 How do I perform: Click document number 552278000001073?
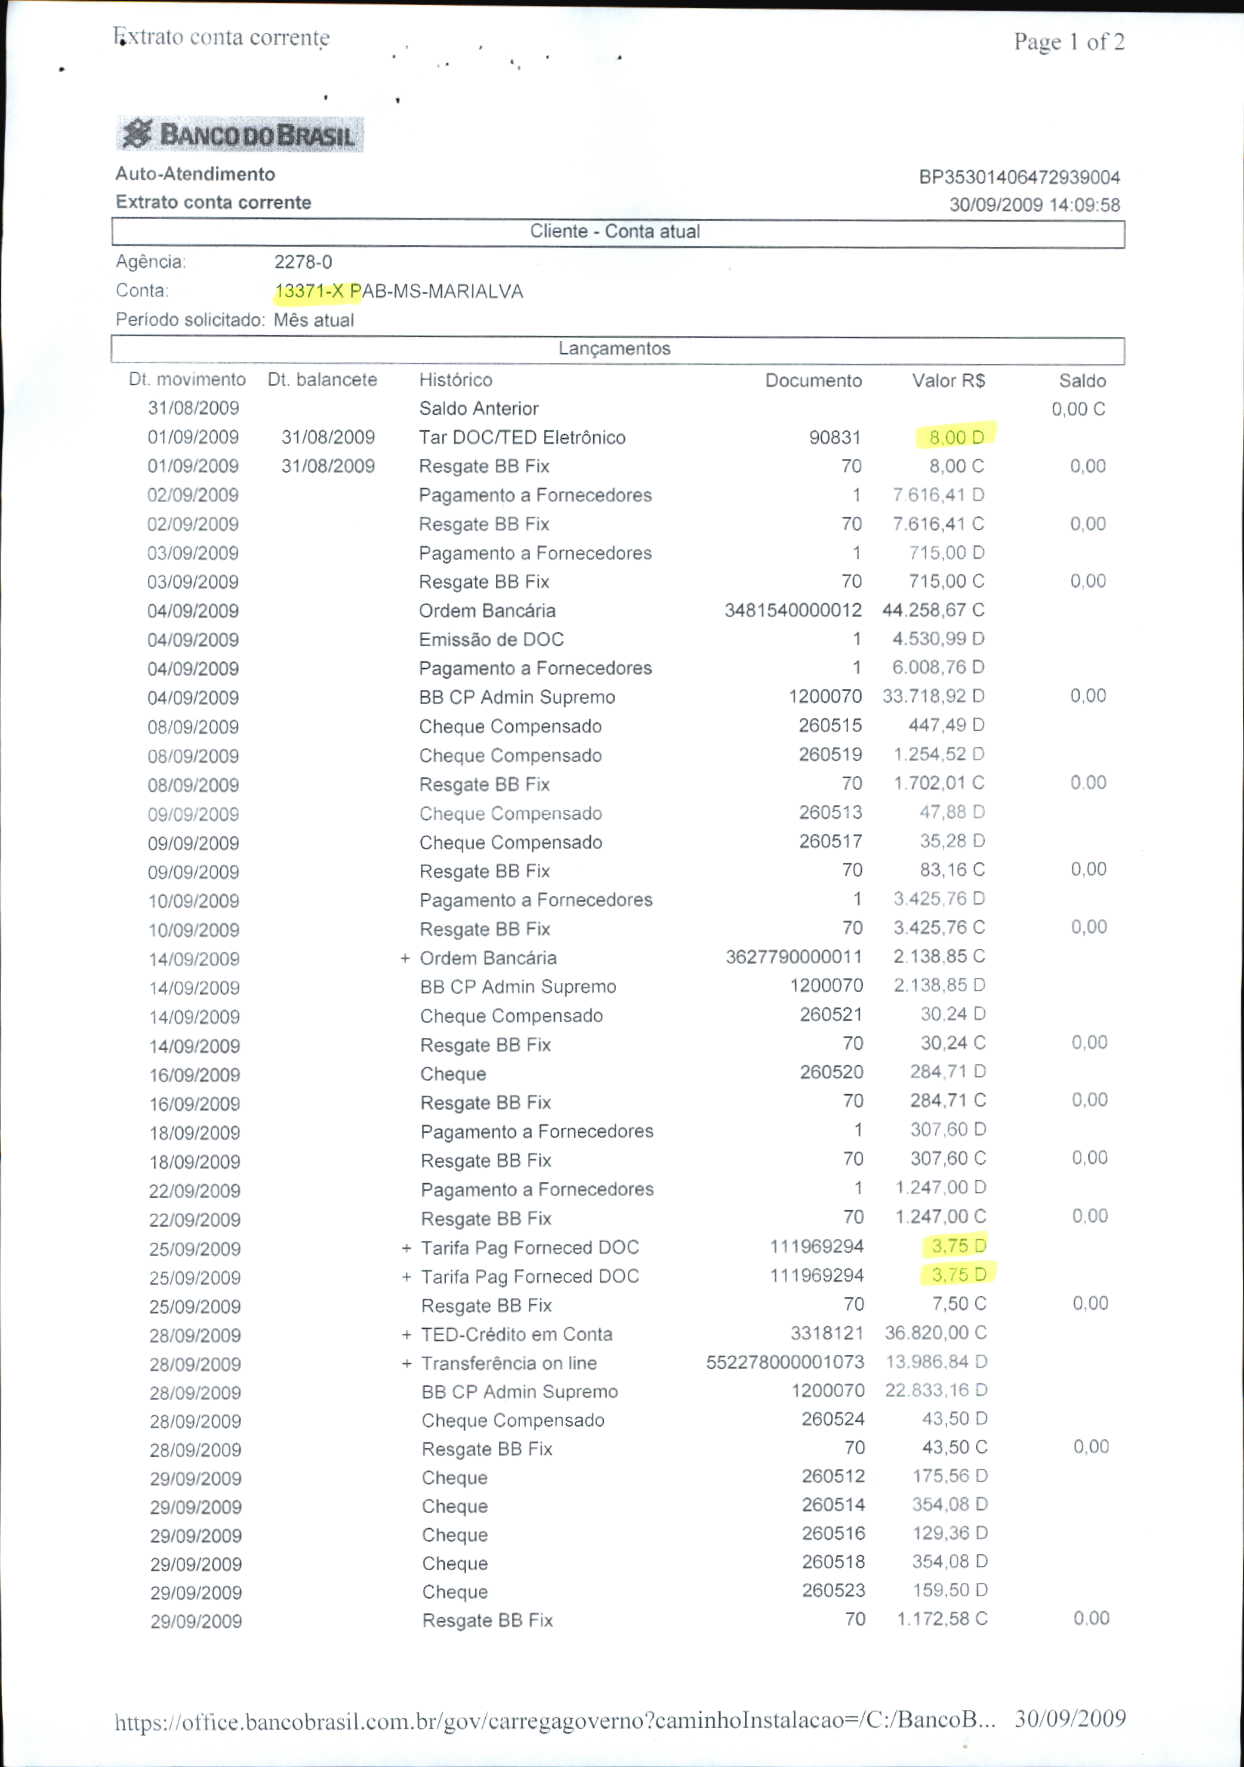click(x=785, y=1363)
